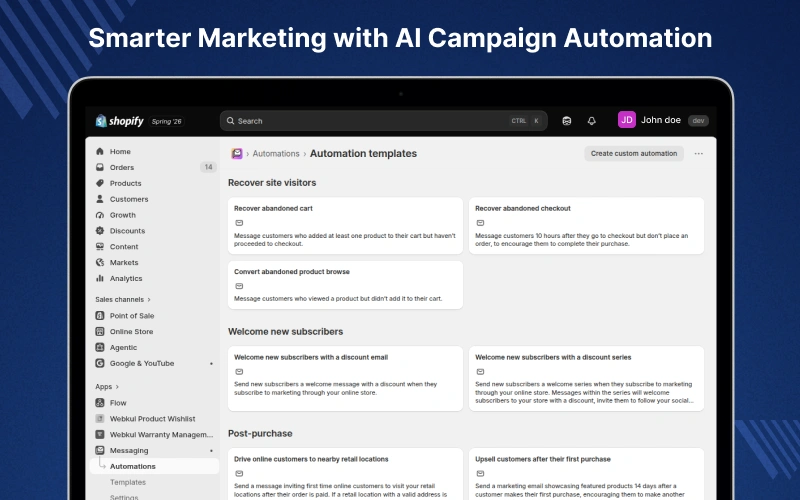Viewport: 800px width, 500px height.
Task: Click the Home icon in the sidebar
Action: (100, 152)
